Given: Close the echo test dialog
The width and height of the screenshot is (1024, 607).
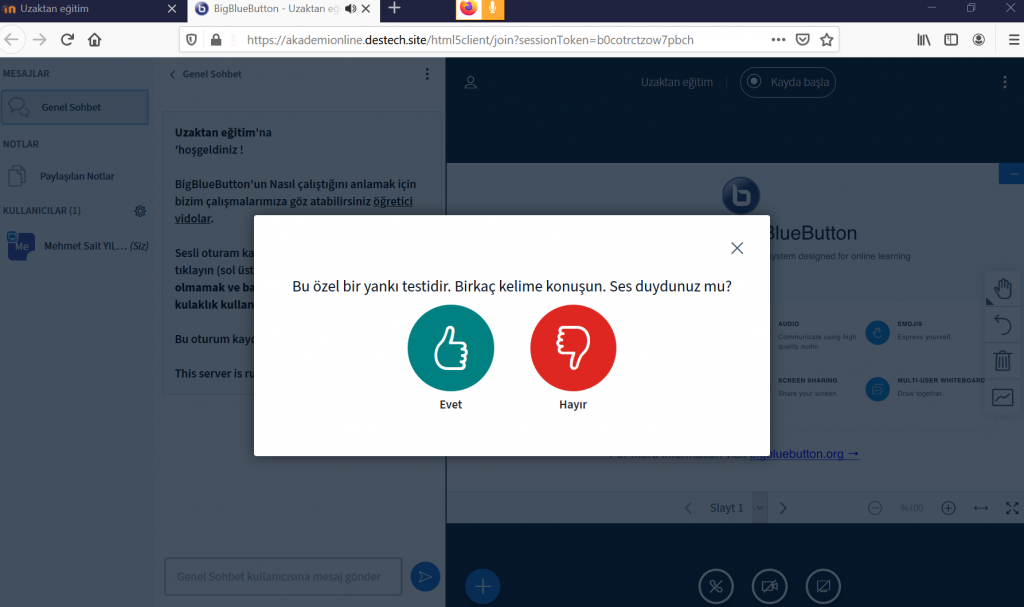Looking at the screenshot, I should [x=737, y=248].
